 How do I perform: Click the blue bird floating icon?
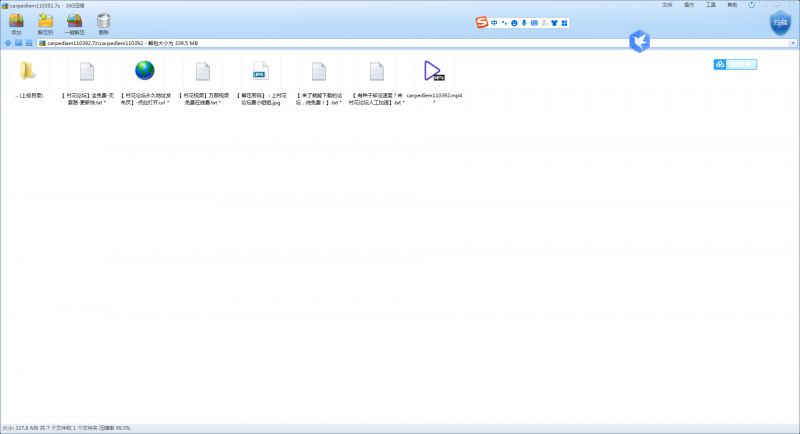pos(640,41)
